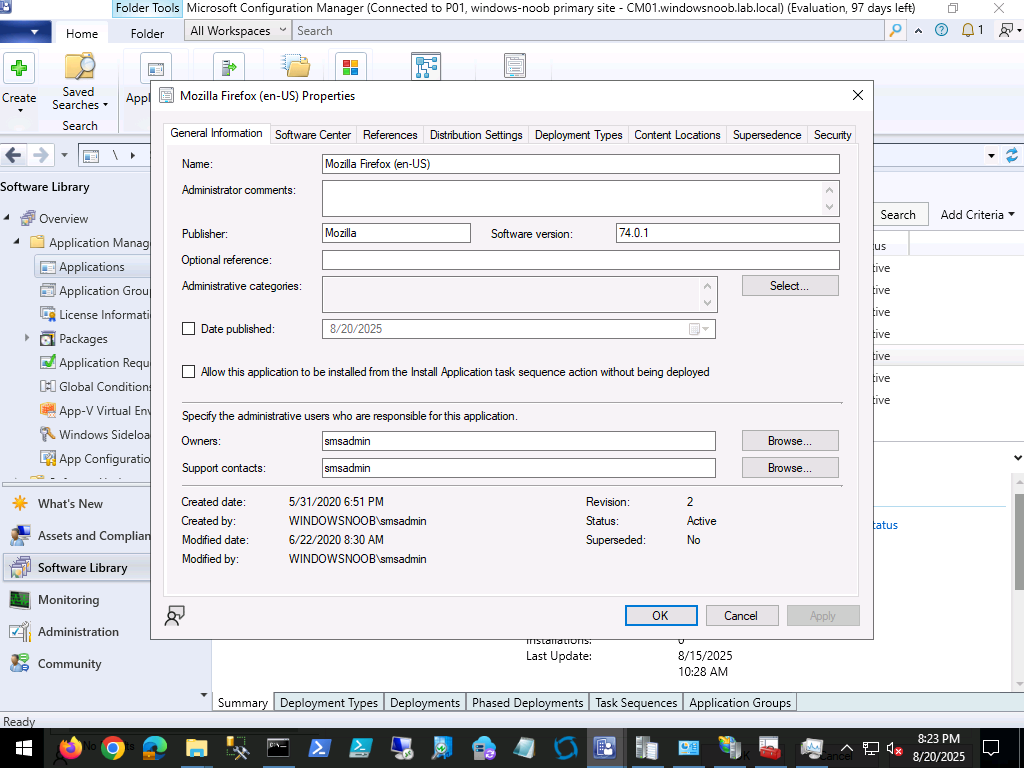Click the magnifier icon in the search bar

[895, 31]
